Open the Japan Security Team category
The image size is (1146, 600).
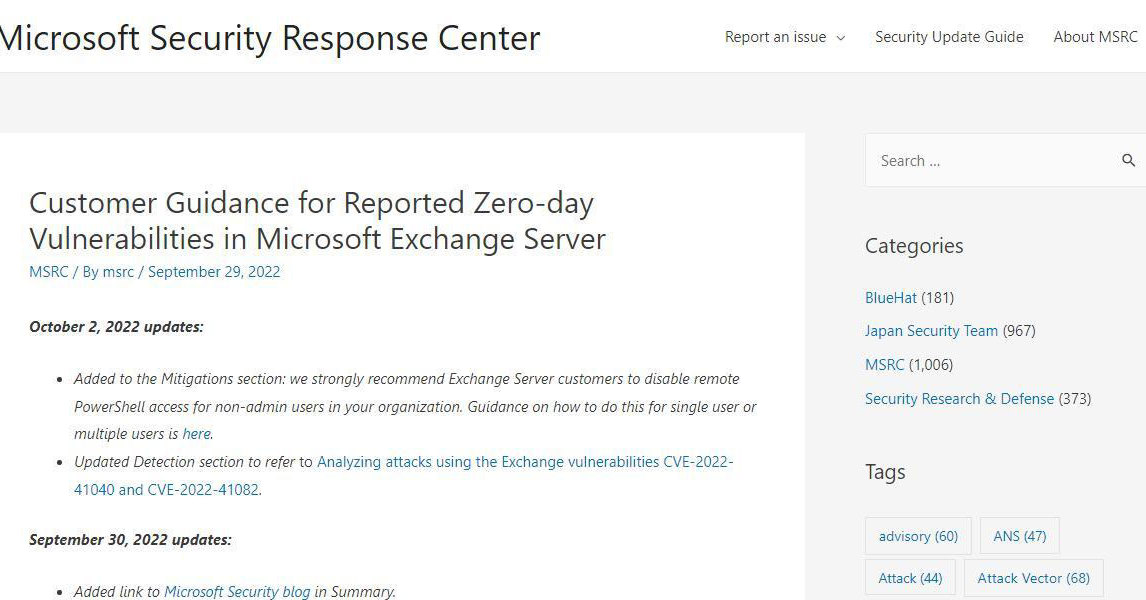click(931, 331)
